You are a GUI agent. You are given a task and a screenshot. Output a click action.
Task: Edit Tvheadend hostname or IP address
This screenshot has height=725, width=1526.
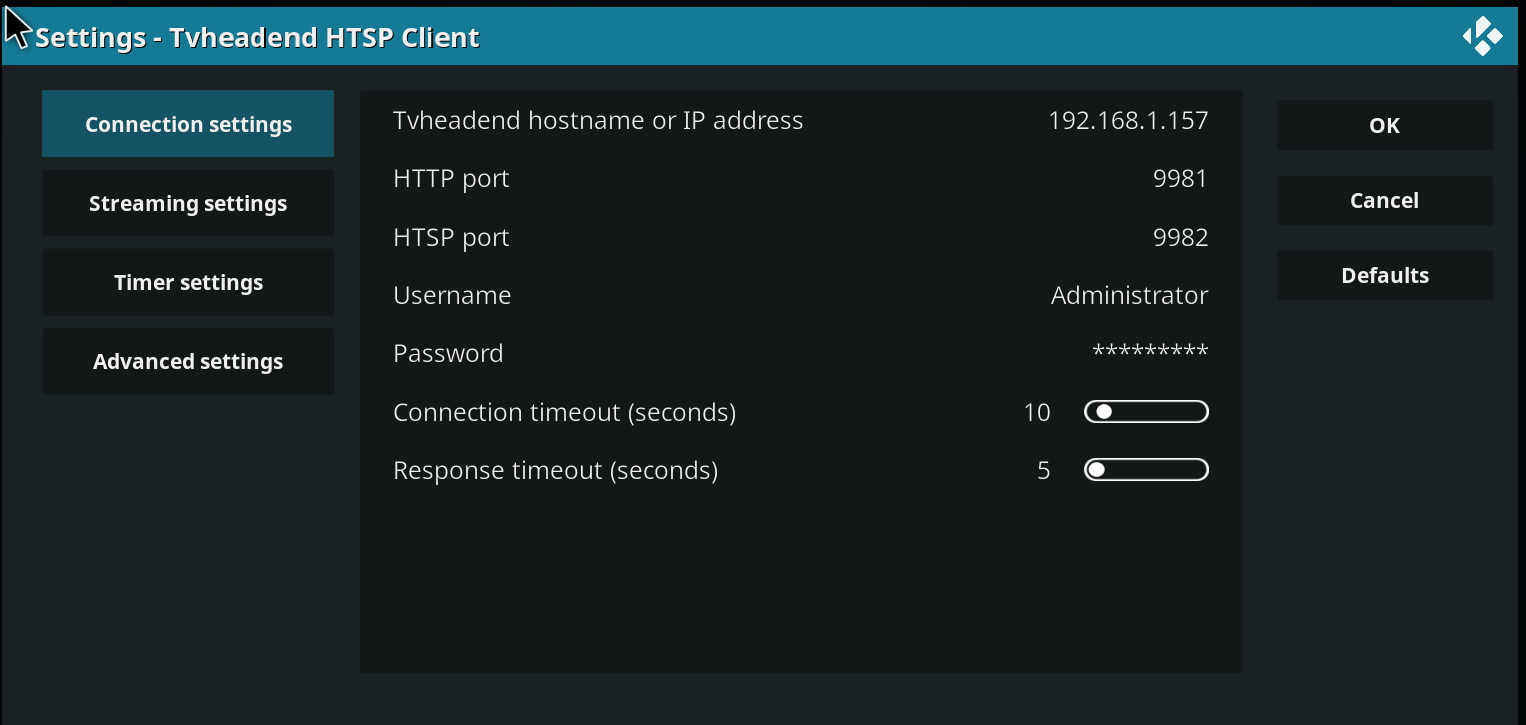[x=598, y=121]
